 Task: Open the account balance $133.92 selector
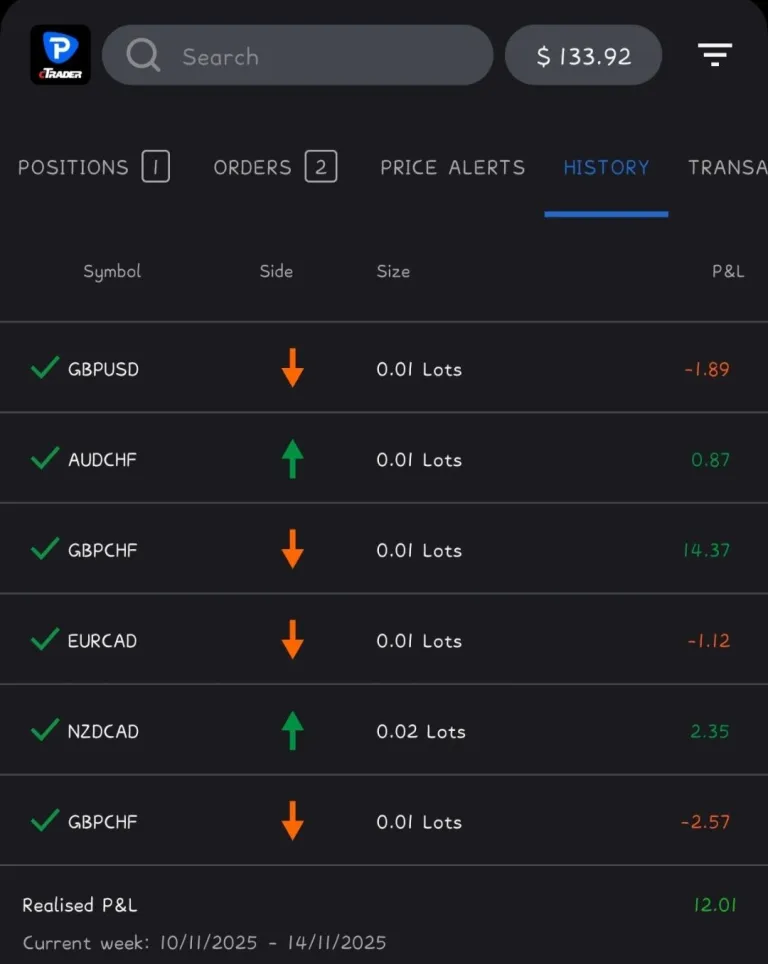click(x=583, y=55)
